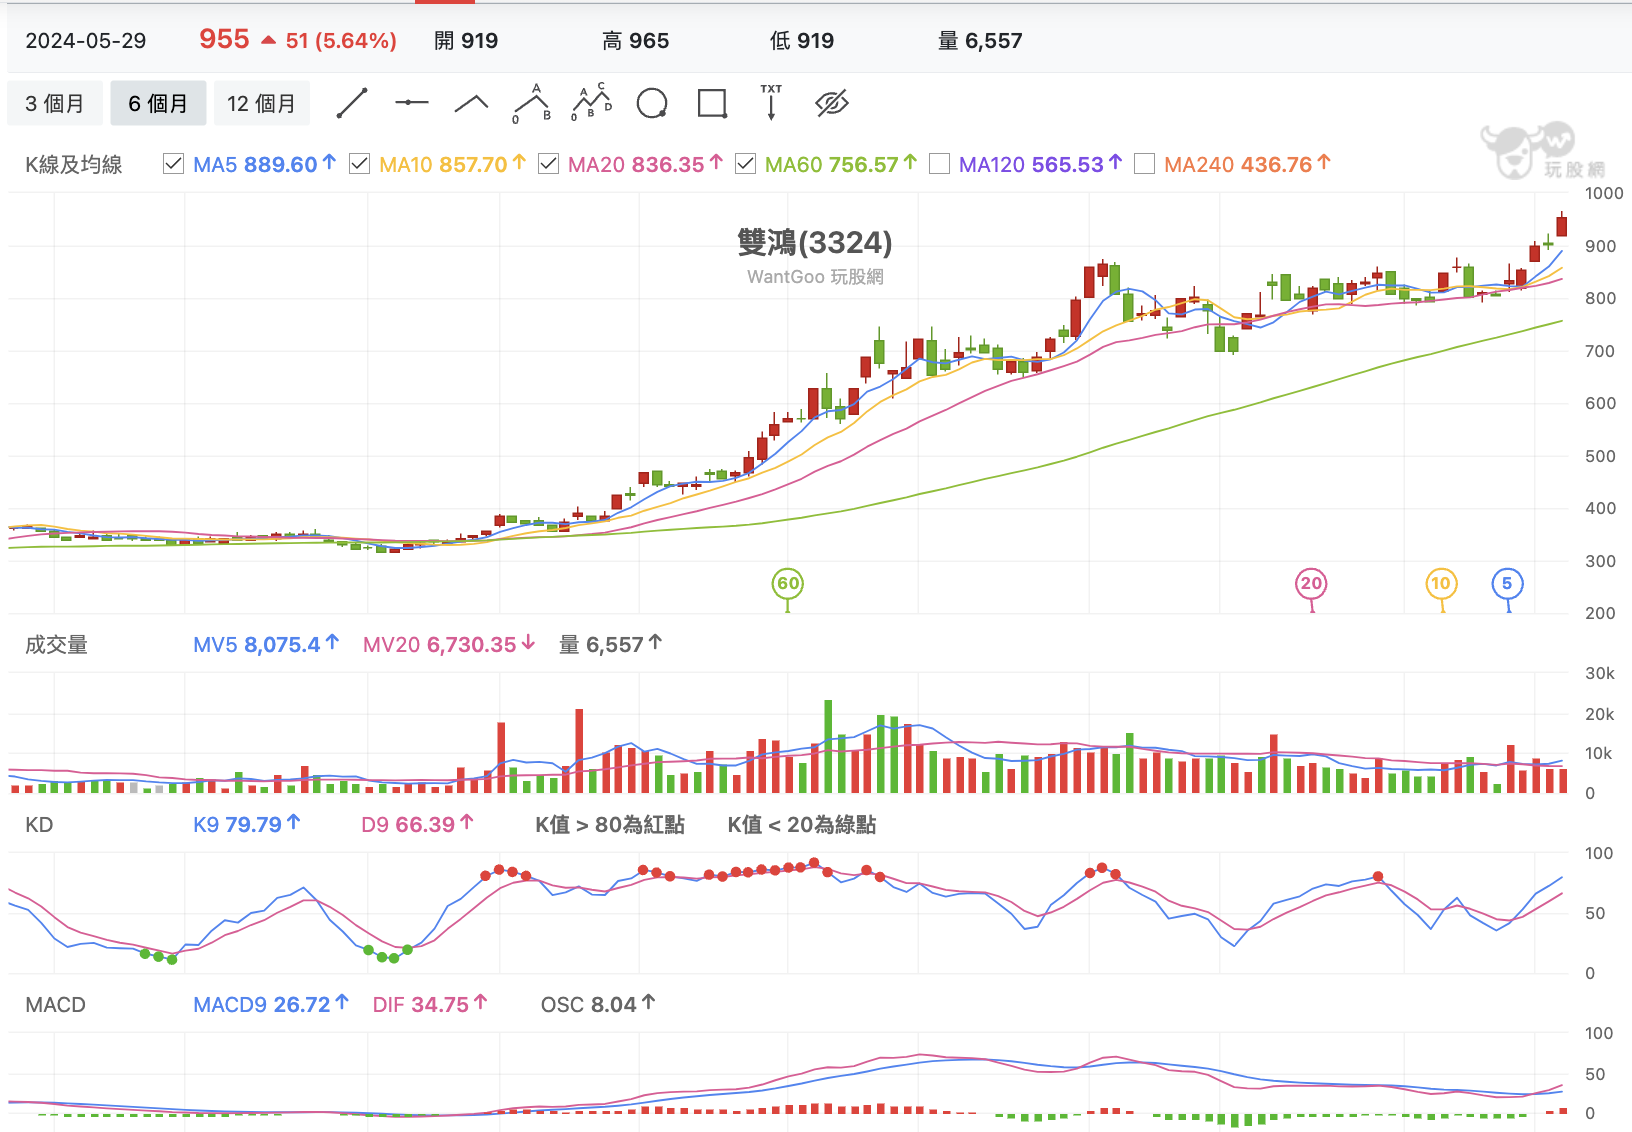Click the tallest green volume bar
The height and width of the screenshot is (1132, 1632).
[x=828, y=746]
